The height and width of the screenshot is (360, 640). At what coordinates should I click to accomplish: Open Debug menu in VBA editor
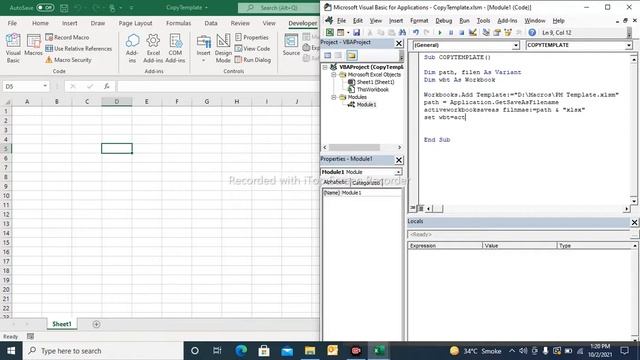click(x=443, y=20)
